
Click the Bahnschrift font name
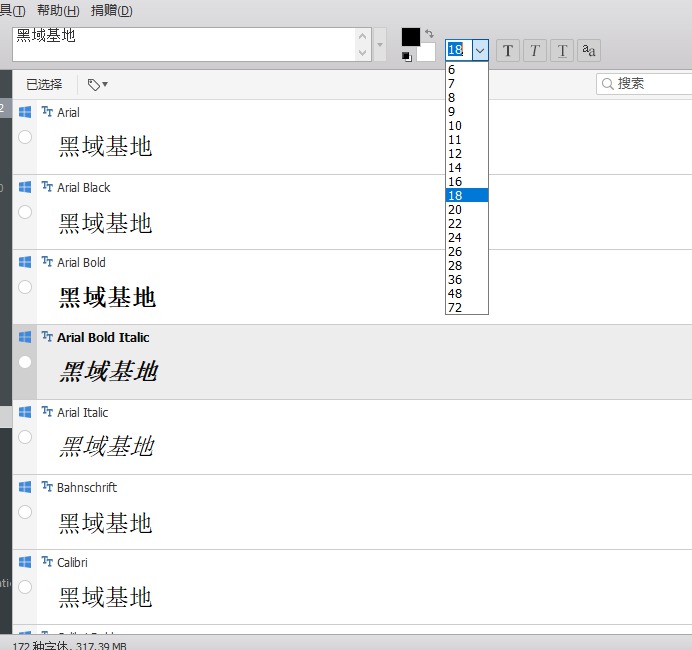click(x=87, y=488)
